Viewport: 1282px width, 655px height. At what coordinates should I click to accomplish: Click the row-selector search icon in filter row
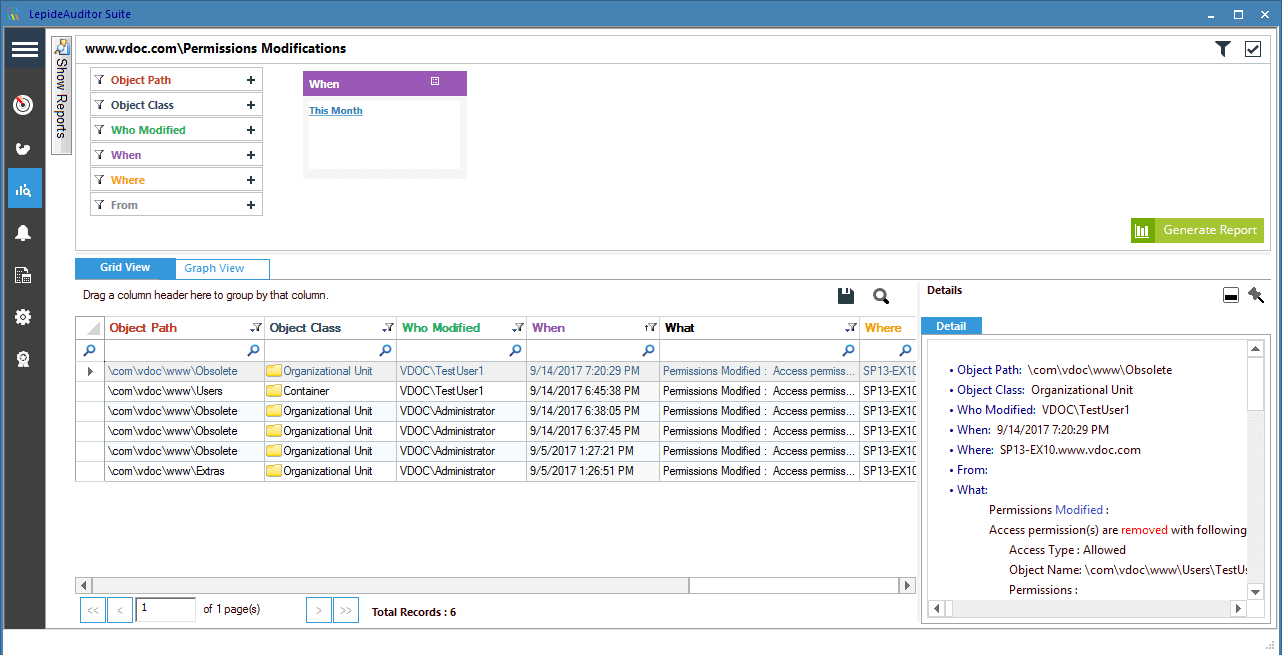[90, 351]
